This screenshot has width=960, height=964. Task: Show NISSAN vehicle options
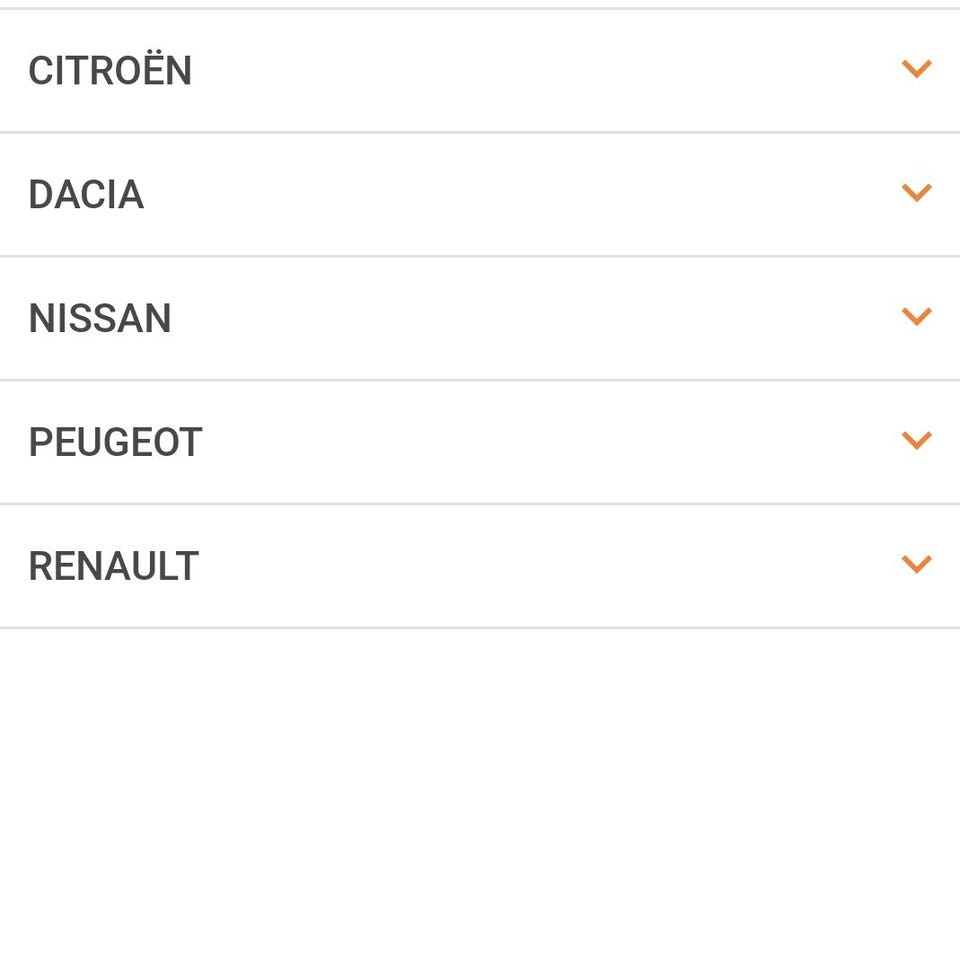[480, 319]
